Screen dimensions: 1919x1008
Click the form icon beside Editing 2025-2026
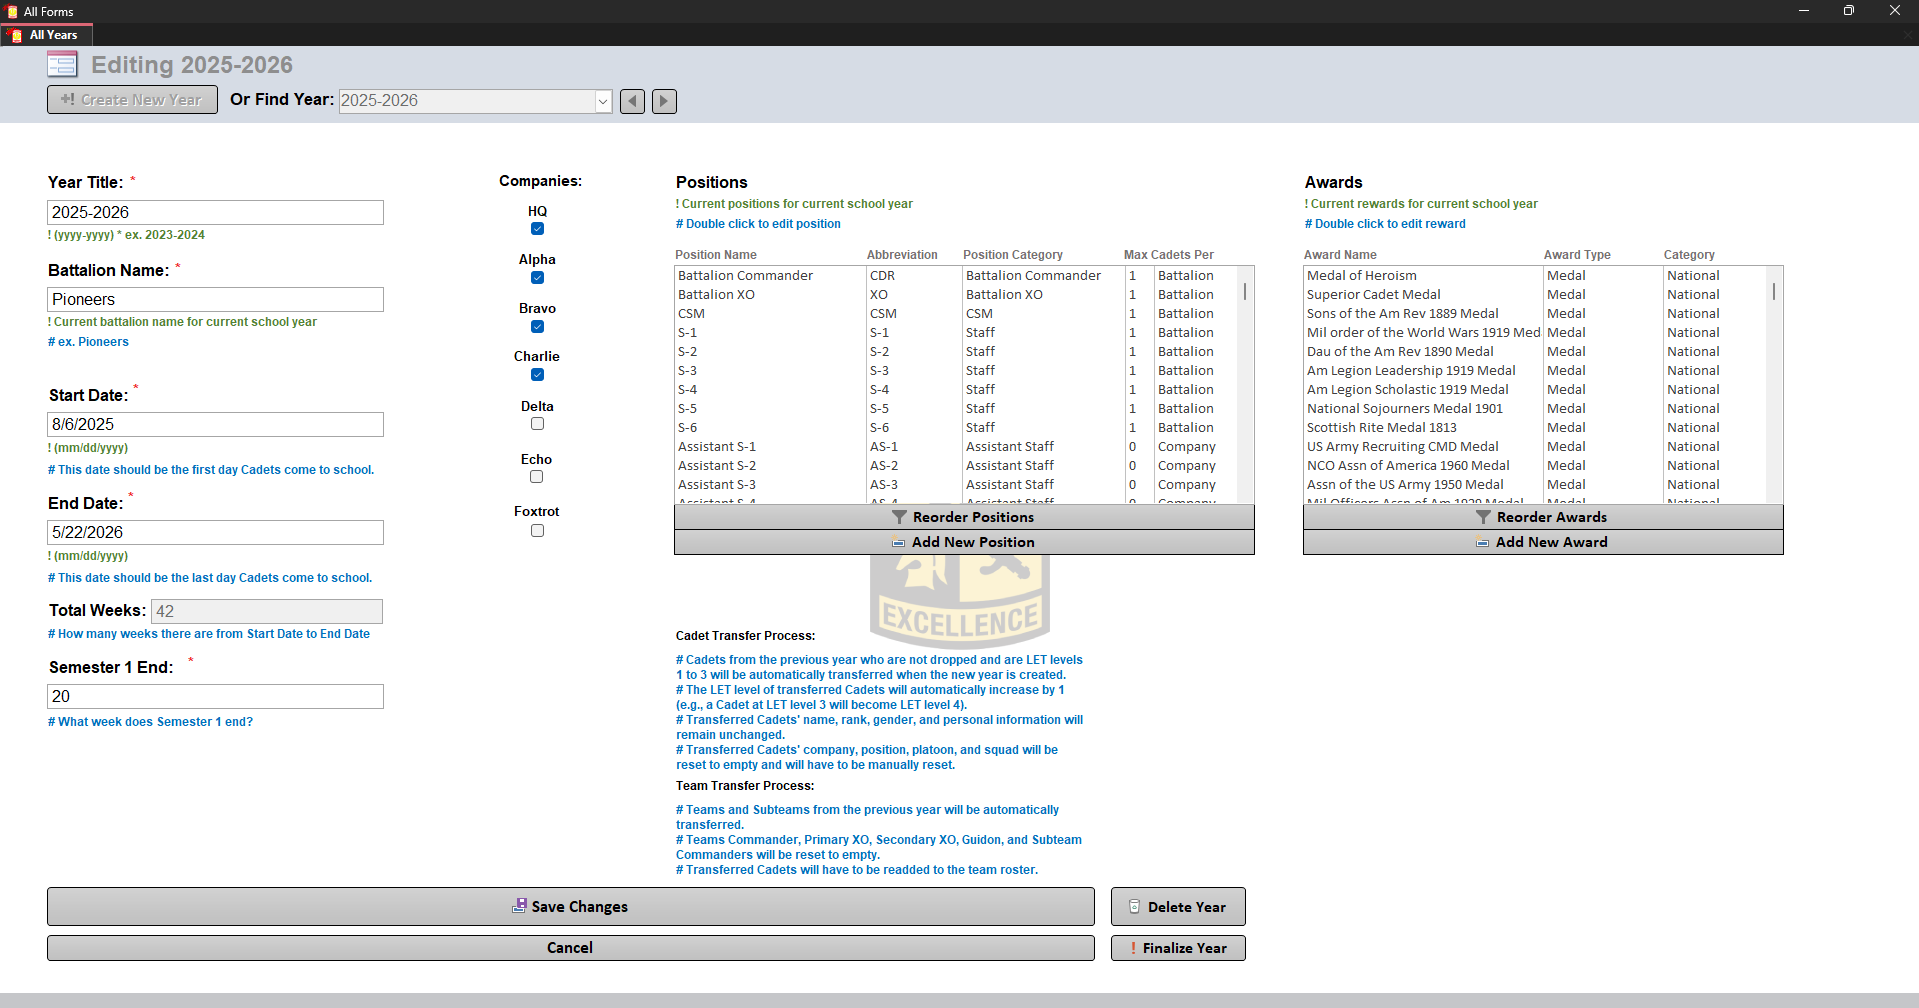click(62, 65)
